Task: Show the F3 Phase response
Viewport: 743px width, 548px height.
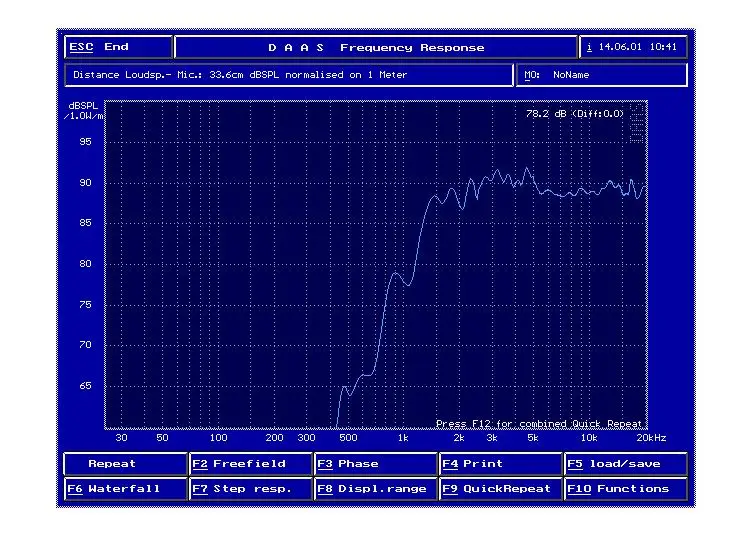Action: pyautogui.click(x=376, y=464)
